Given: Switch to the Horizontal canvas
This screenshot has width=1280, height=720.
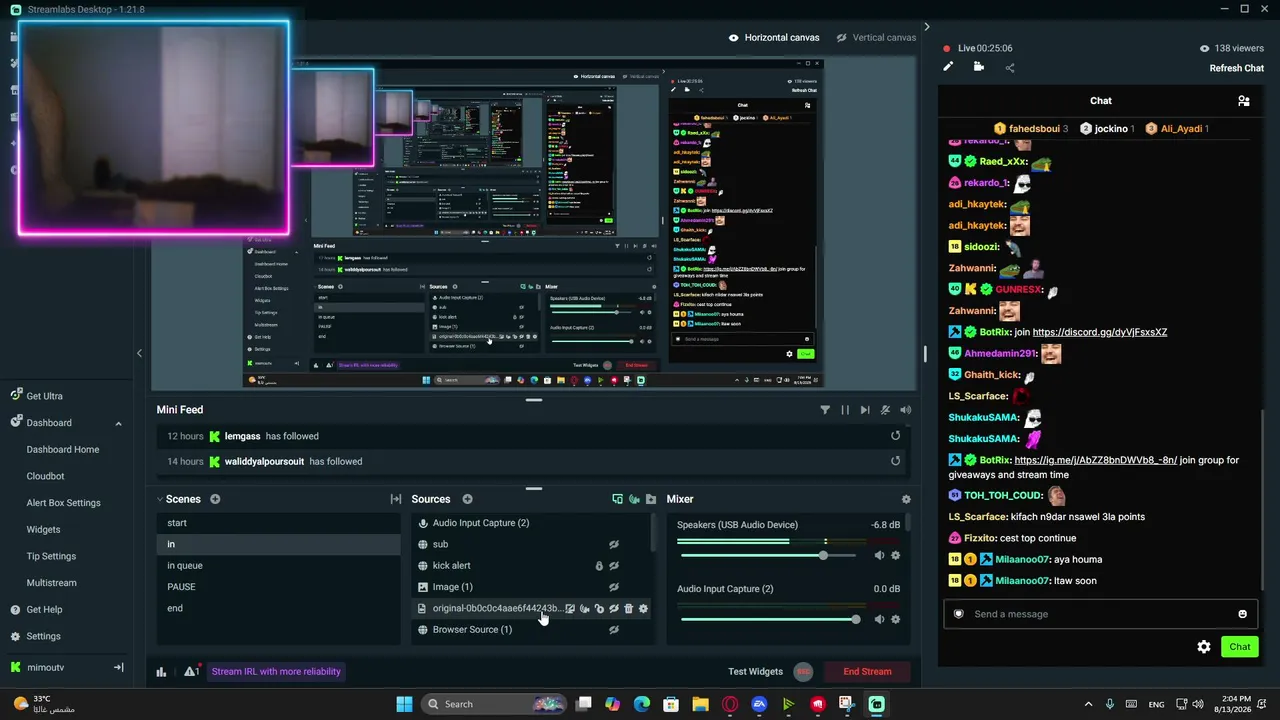Looking at the screenshot, I should tap(774, 38).
